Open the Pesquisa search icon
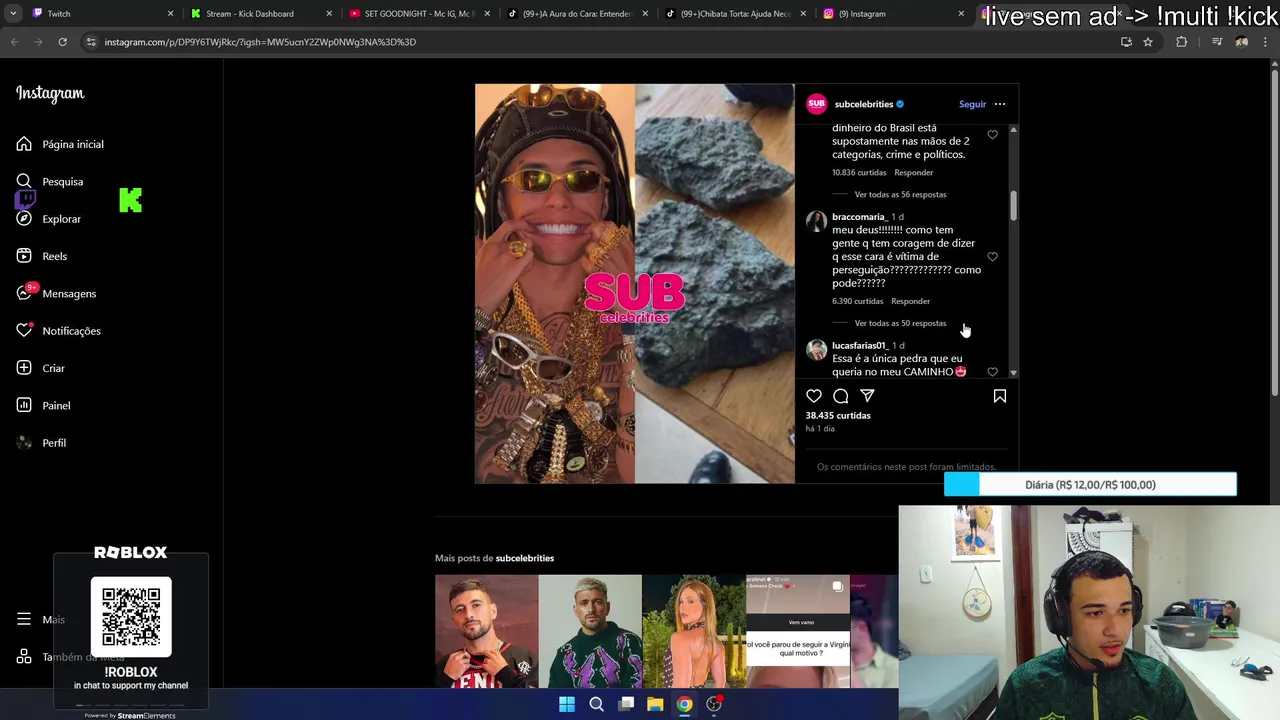 (24, 181)
